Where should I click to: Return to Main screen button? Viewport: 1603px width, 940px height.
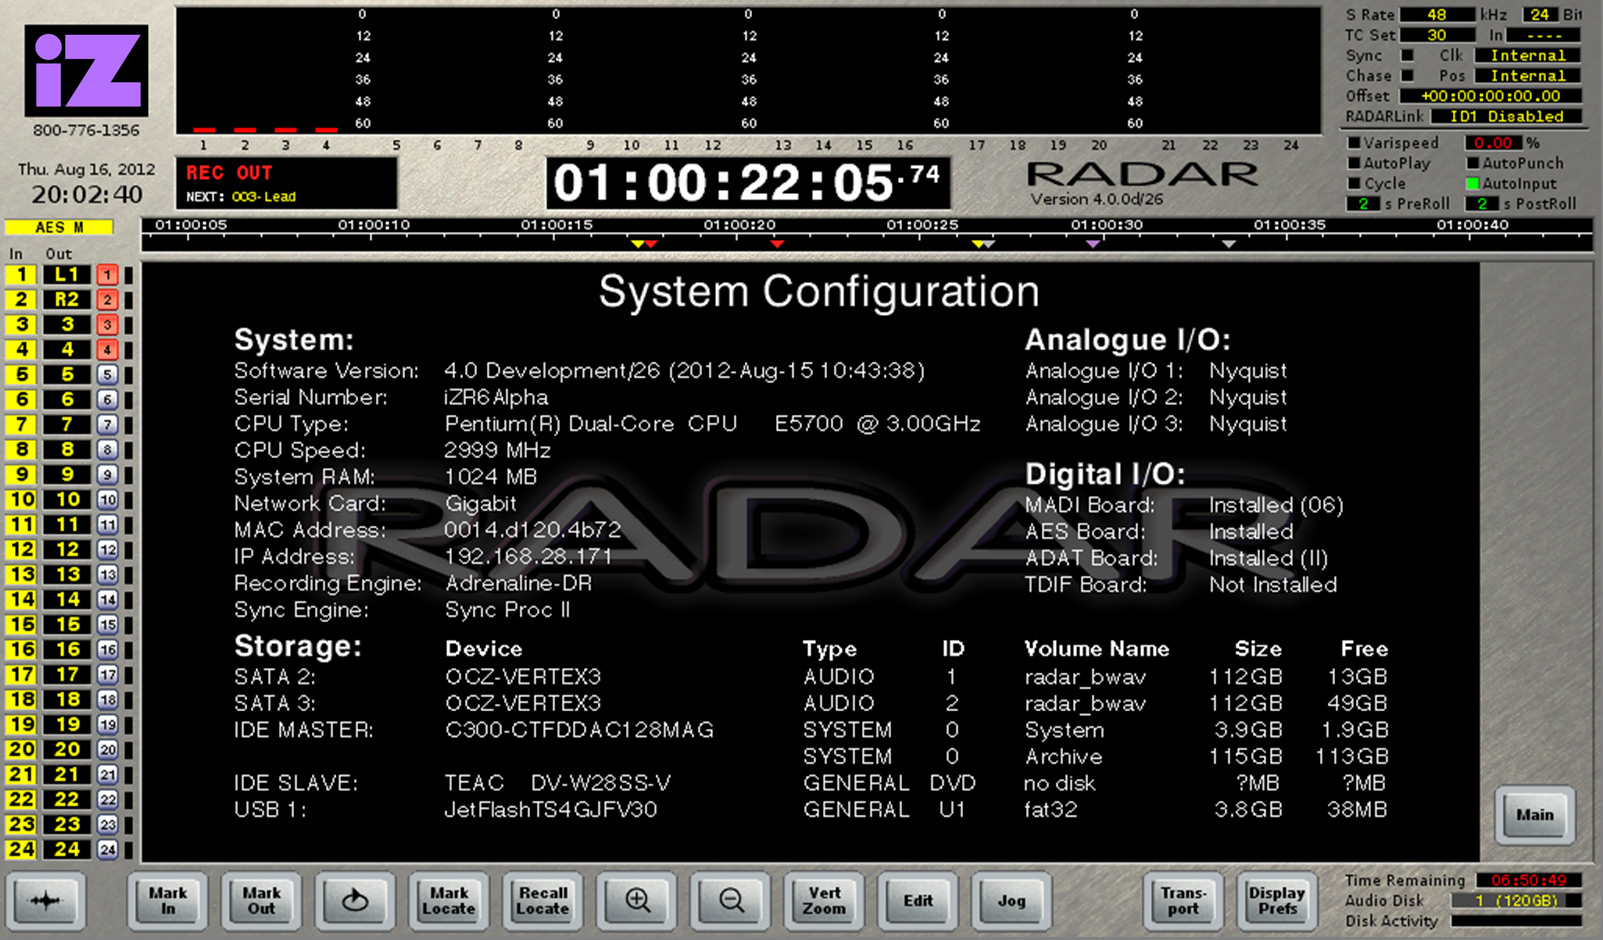[1535, 815]
